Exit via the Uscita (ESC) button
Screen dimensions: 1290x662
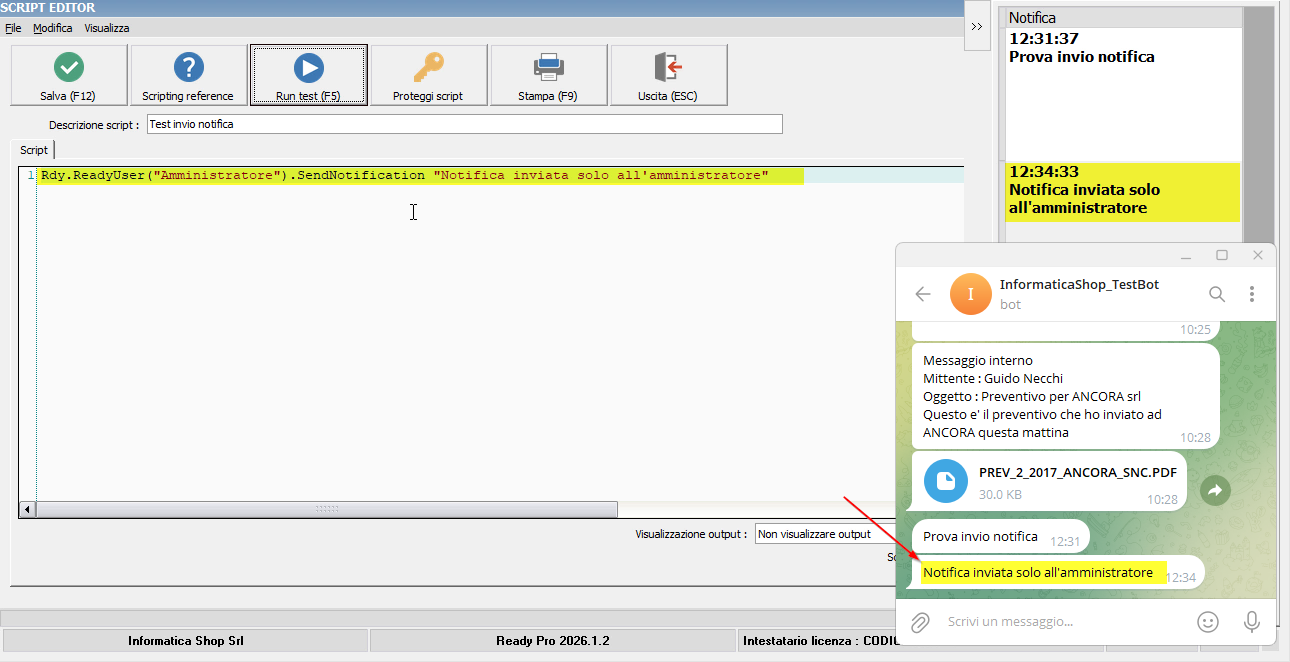click(x=668, y=75)
